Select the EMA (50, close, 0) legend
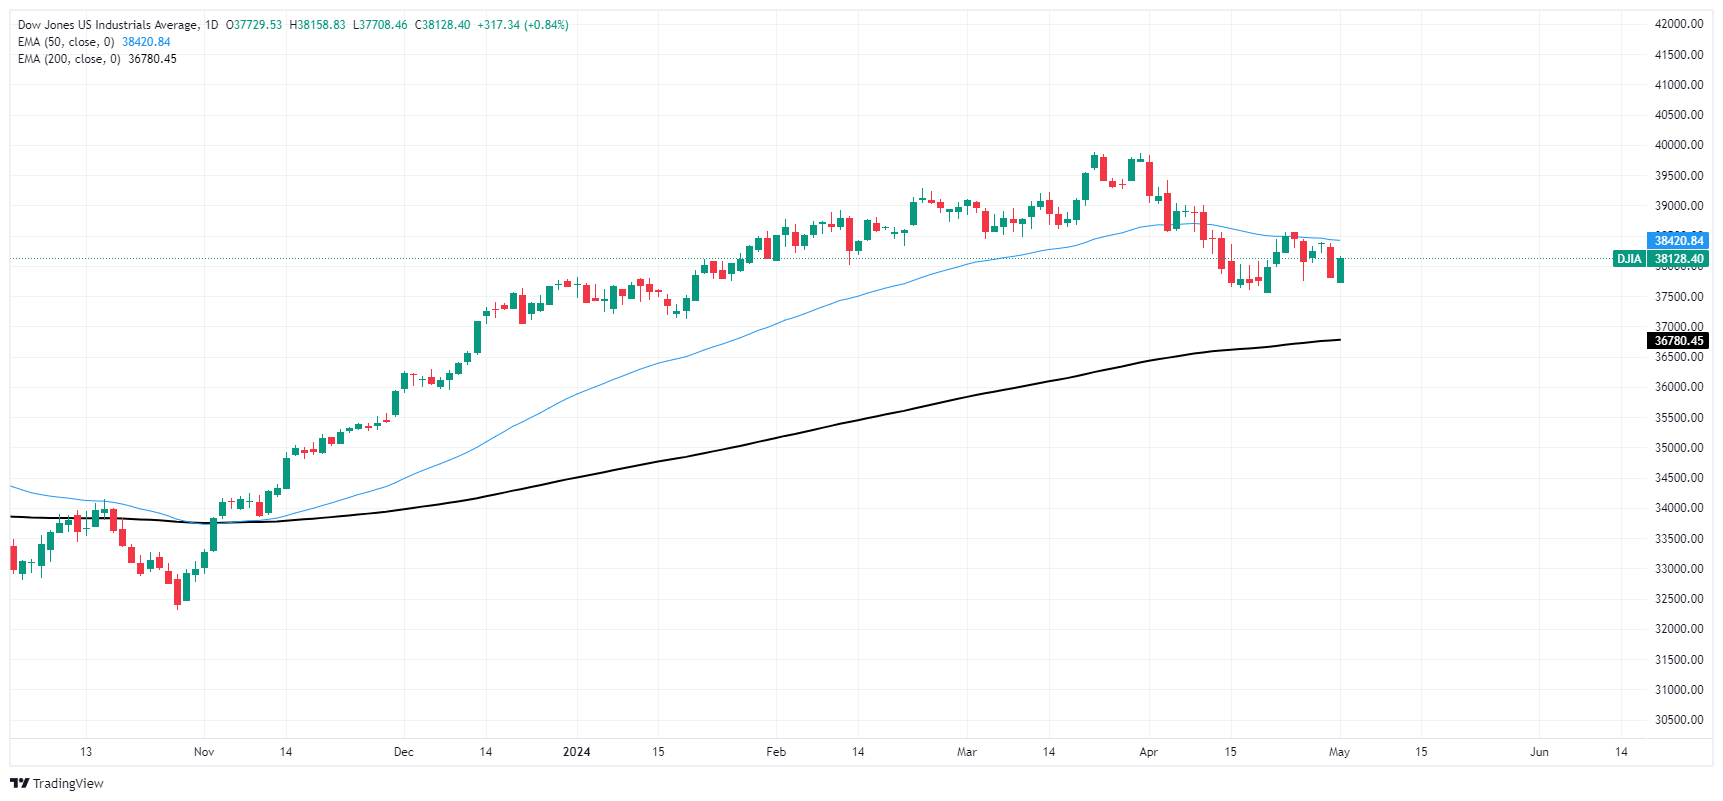1723x801 pixels. coord(66,42)
